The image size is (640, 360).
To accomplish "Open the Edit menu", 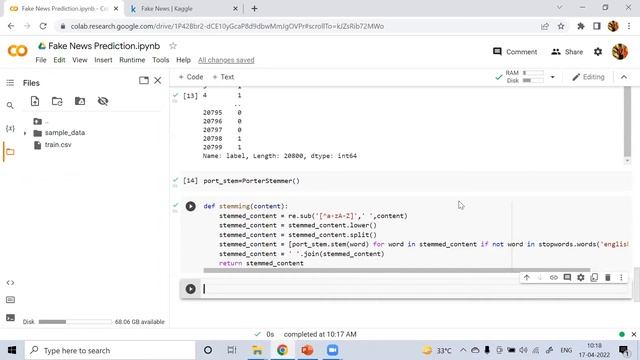I will click(59, 60).
